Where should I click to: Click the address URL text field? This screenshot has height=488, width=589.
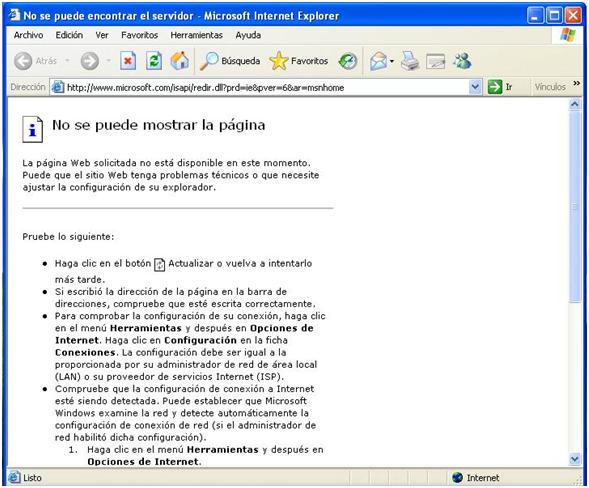pyautogui.click(x=267, y=88)
